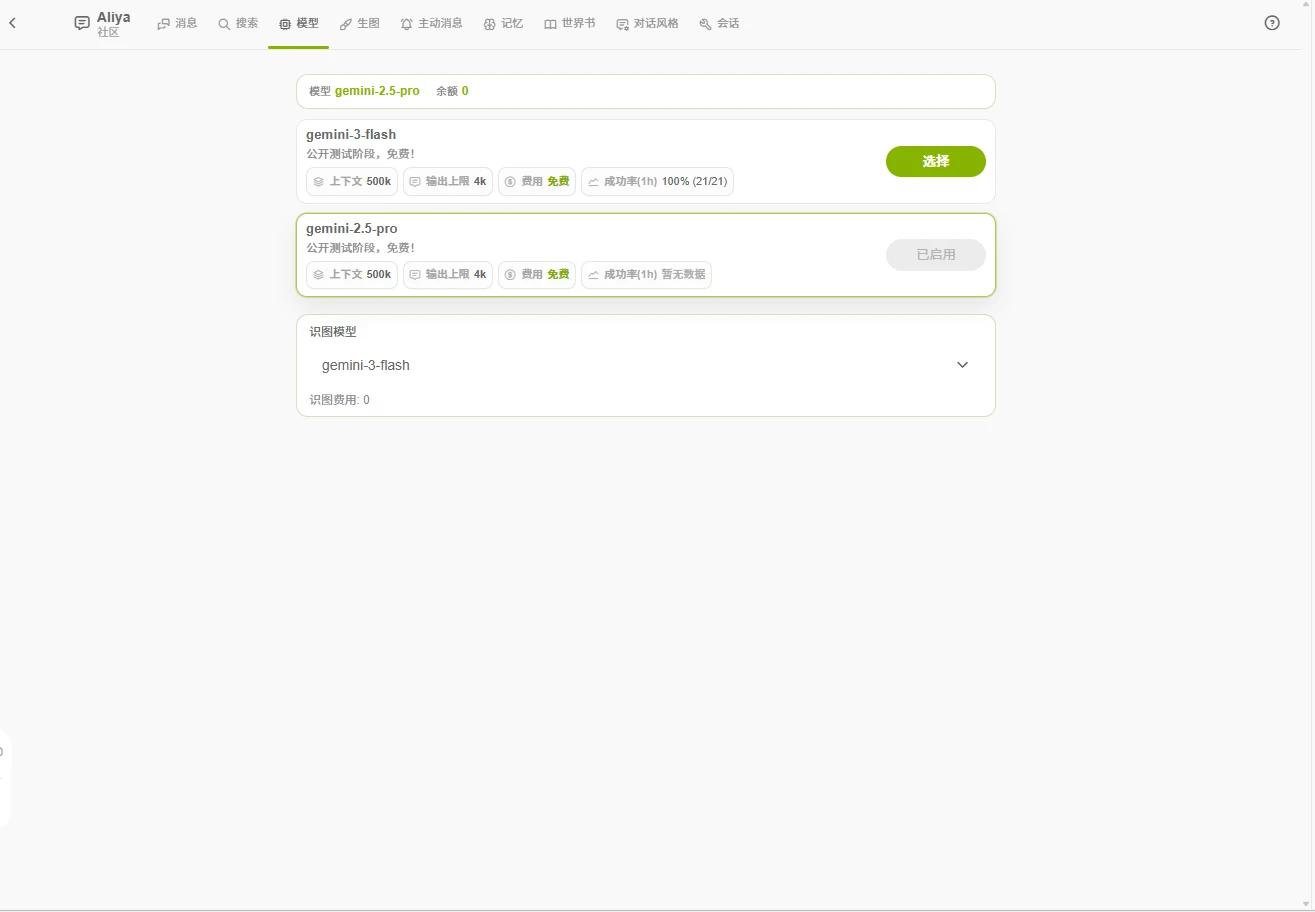Screen dimensions: 1315x912
Task: Open the 对话风格 tab
Action: click(647, 23)
